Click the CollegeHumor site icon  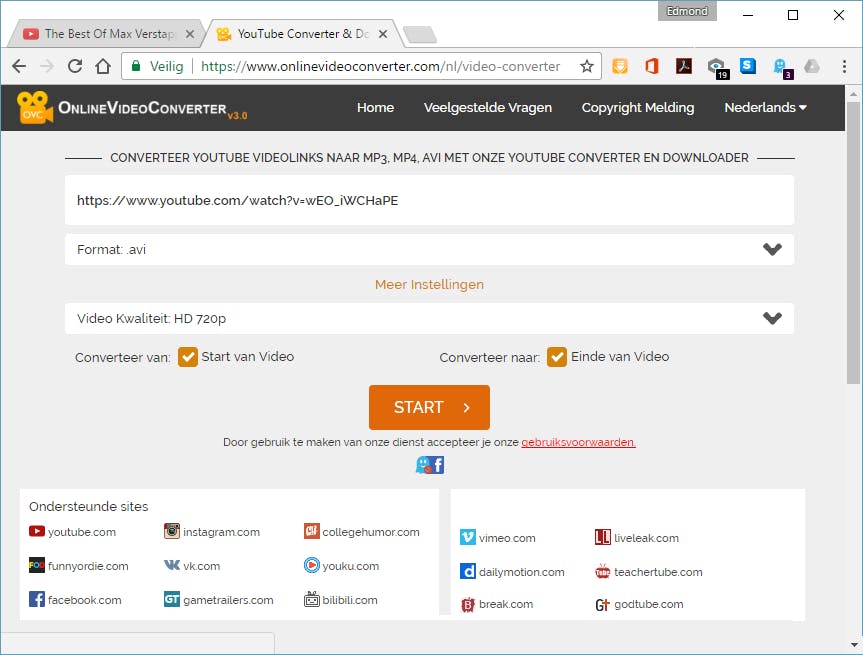pos(312,531)
